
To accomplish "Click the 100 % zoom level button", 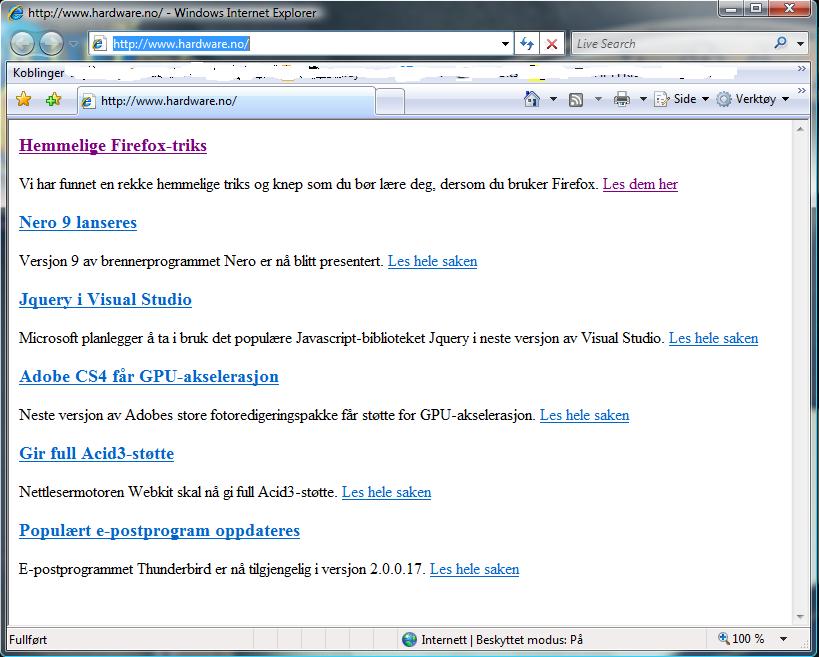I will tap(742, 639).
